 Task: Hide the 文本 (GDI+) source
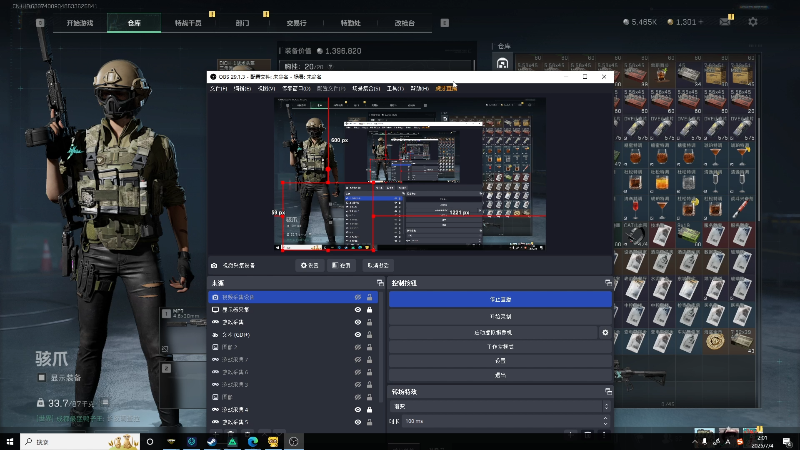[358, 335]
